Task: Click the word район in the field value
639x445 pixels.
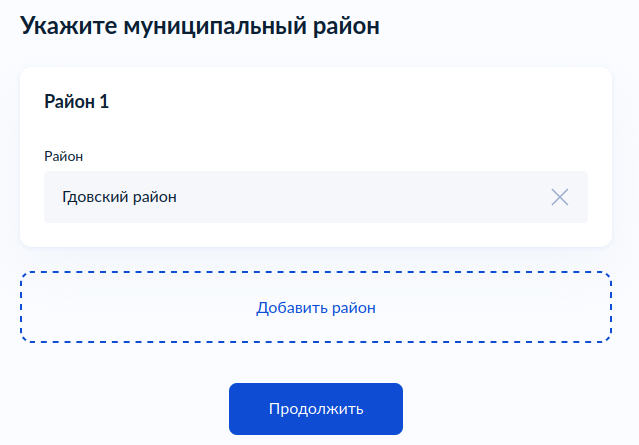Action: tap(155, 197)
